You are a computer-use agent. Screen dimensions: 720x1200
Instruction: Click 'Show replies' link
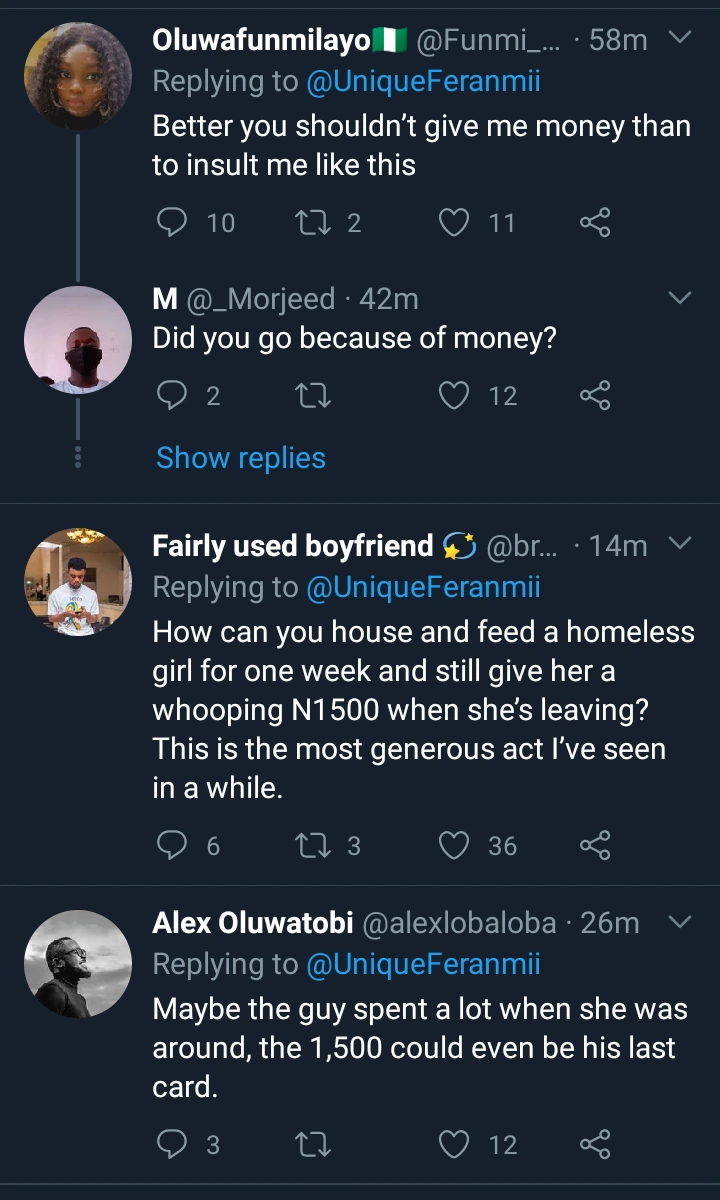[241, 458]
